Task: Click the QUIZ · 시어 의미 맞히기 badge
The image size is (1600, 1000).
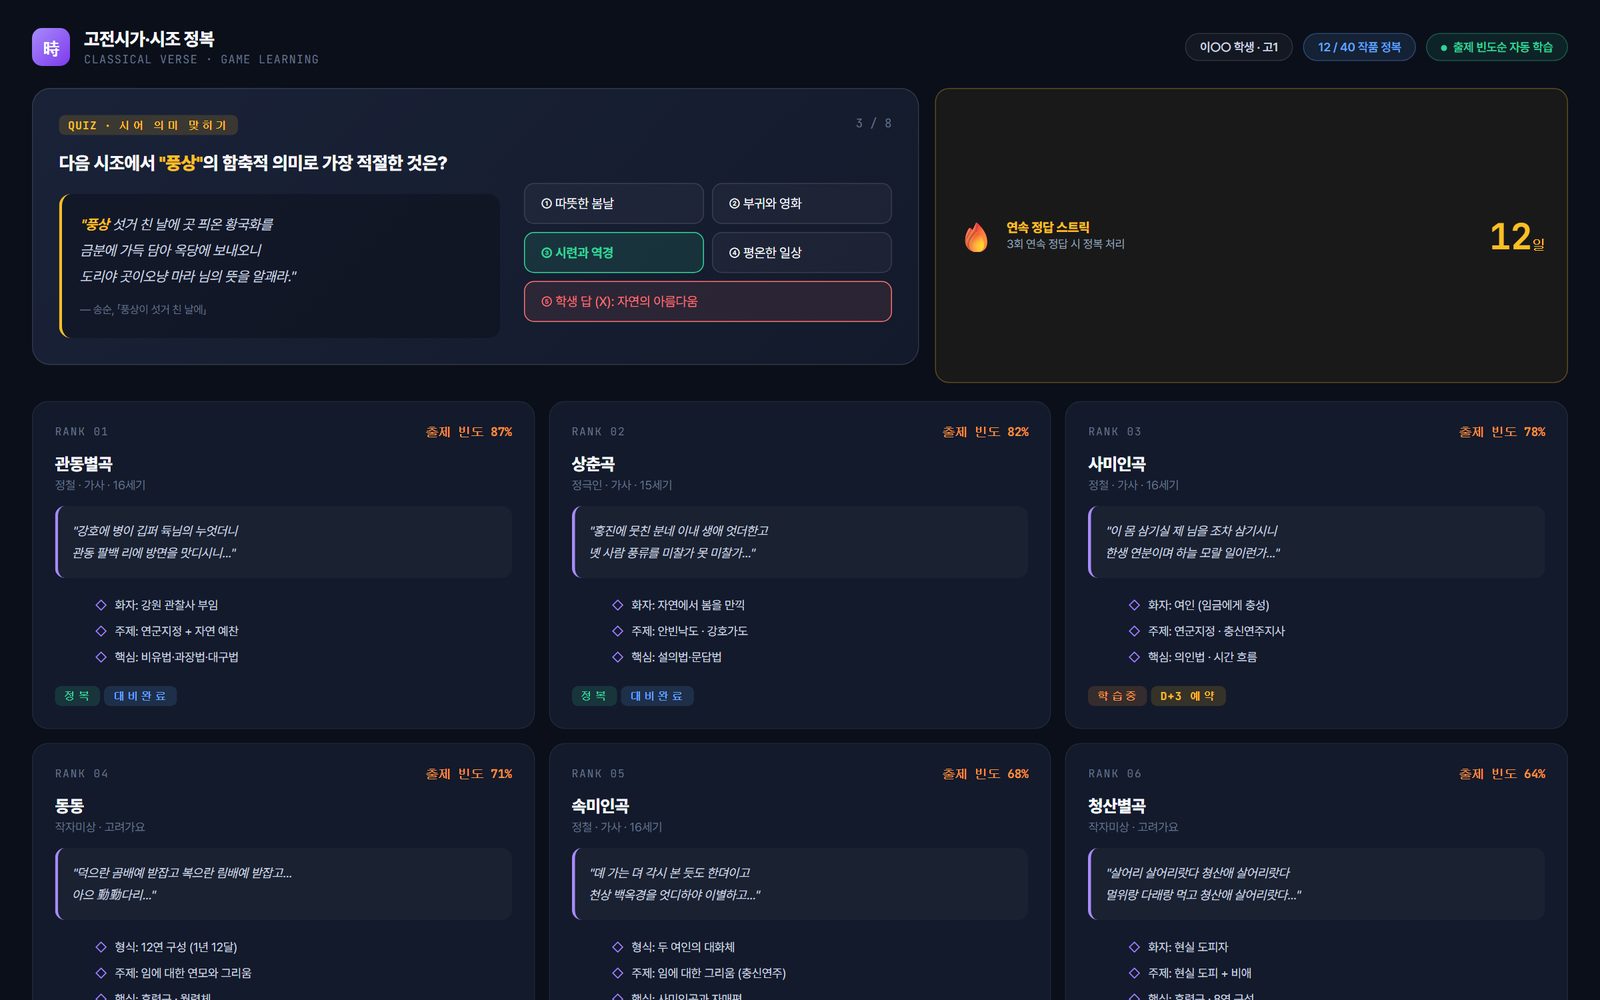Action: 148,125
